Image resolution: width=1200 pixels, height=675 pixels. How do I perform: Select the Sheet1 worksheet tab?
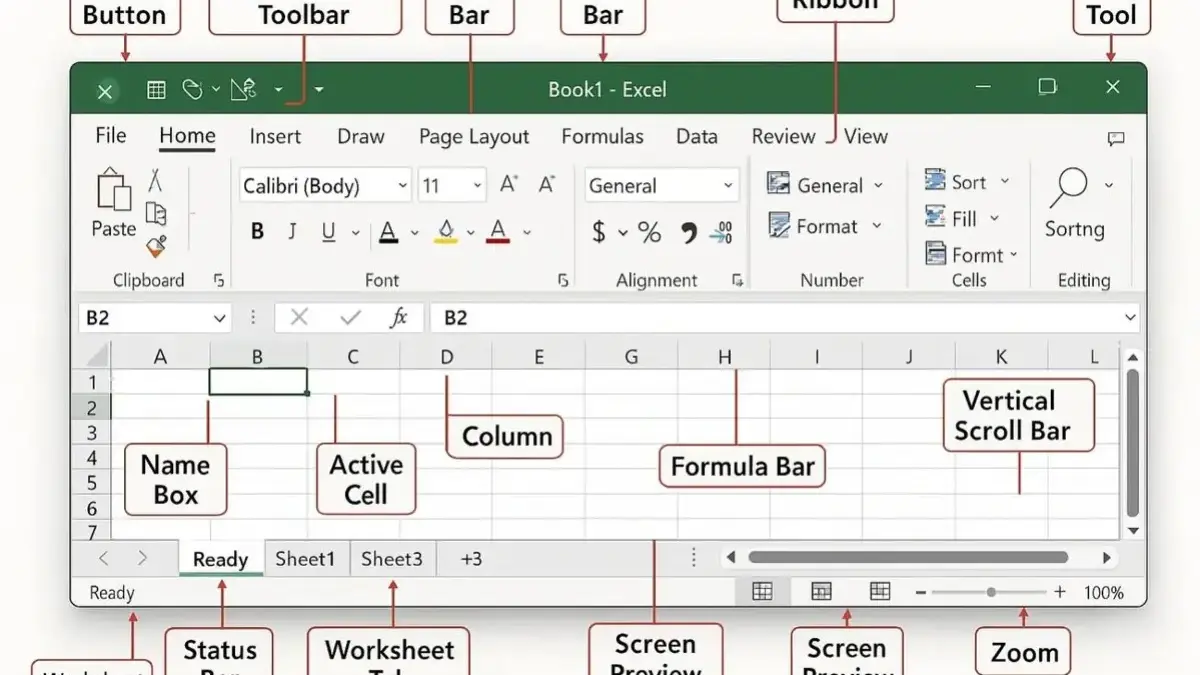[306, 559]
